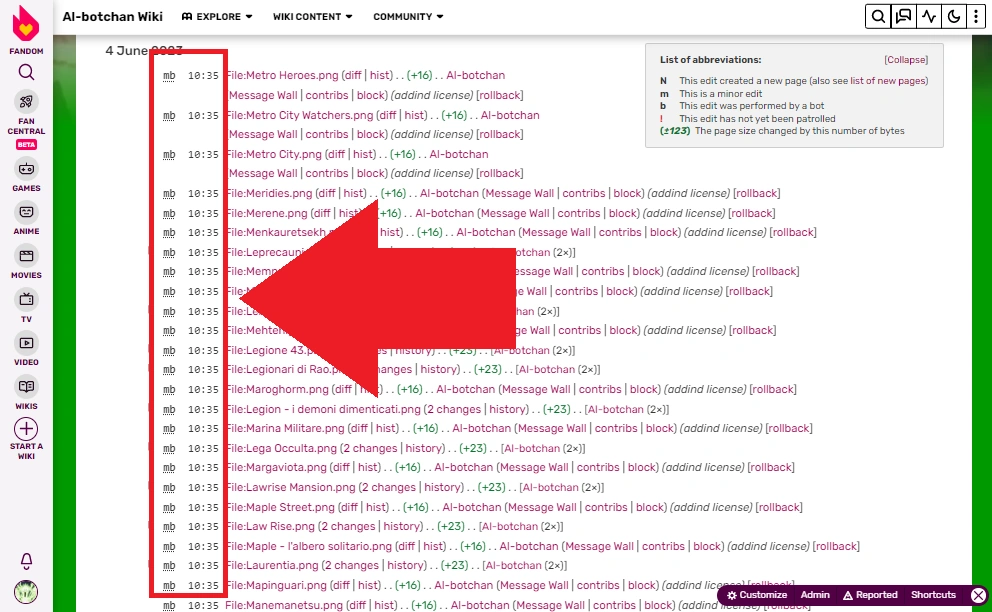Open Customize in the bottom toolbar
This screenshot has width=992, height=612.
pyautogui.click(x=757, y=595)
